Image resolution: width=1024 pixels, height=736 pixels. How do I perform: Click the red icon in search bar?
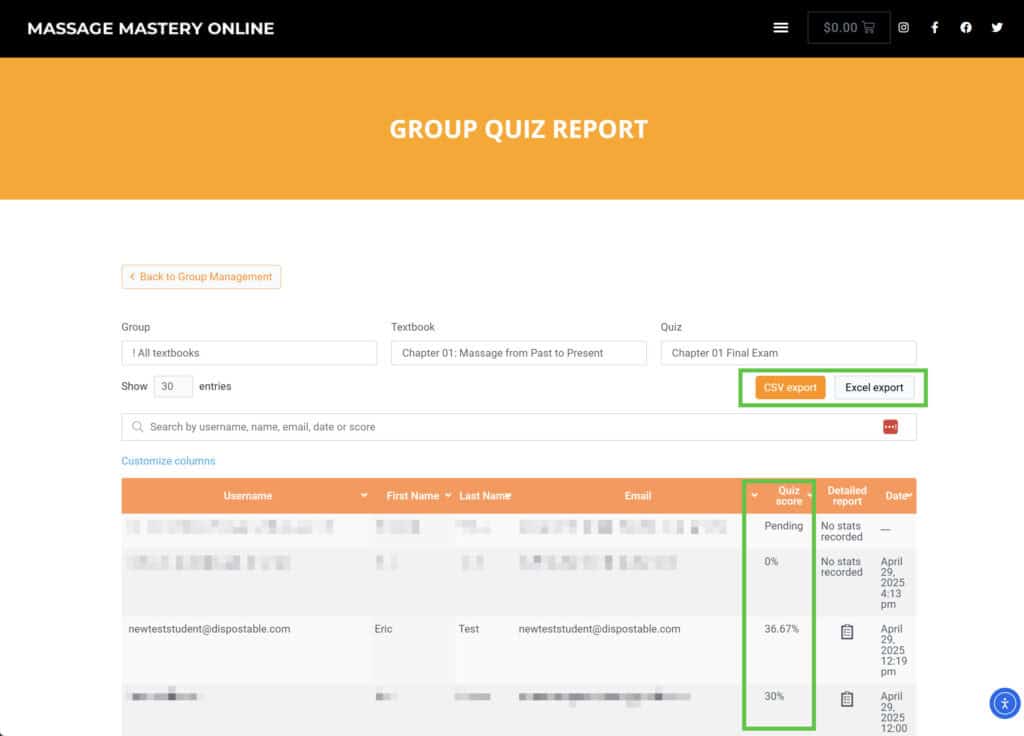click(x=890, y=427)
